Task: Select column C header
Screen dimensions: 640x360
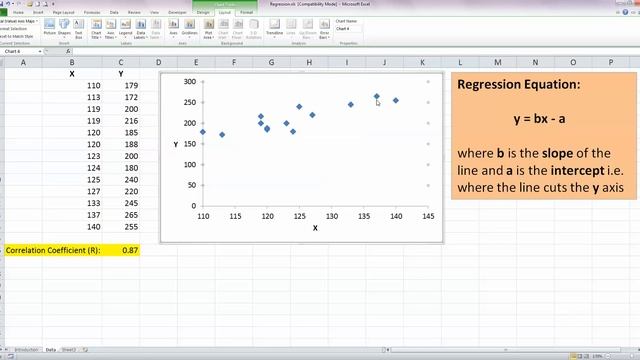Action: [121, 62]
